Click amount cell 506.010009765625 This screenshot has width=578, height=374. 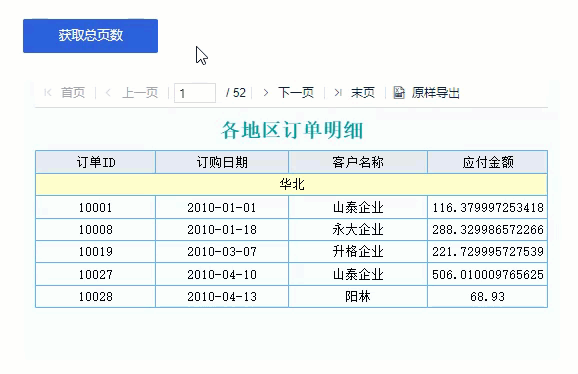488,275
